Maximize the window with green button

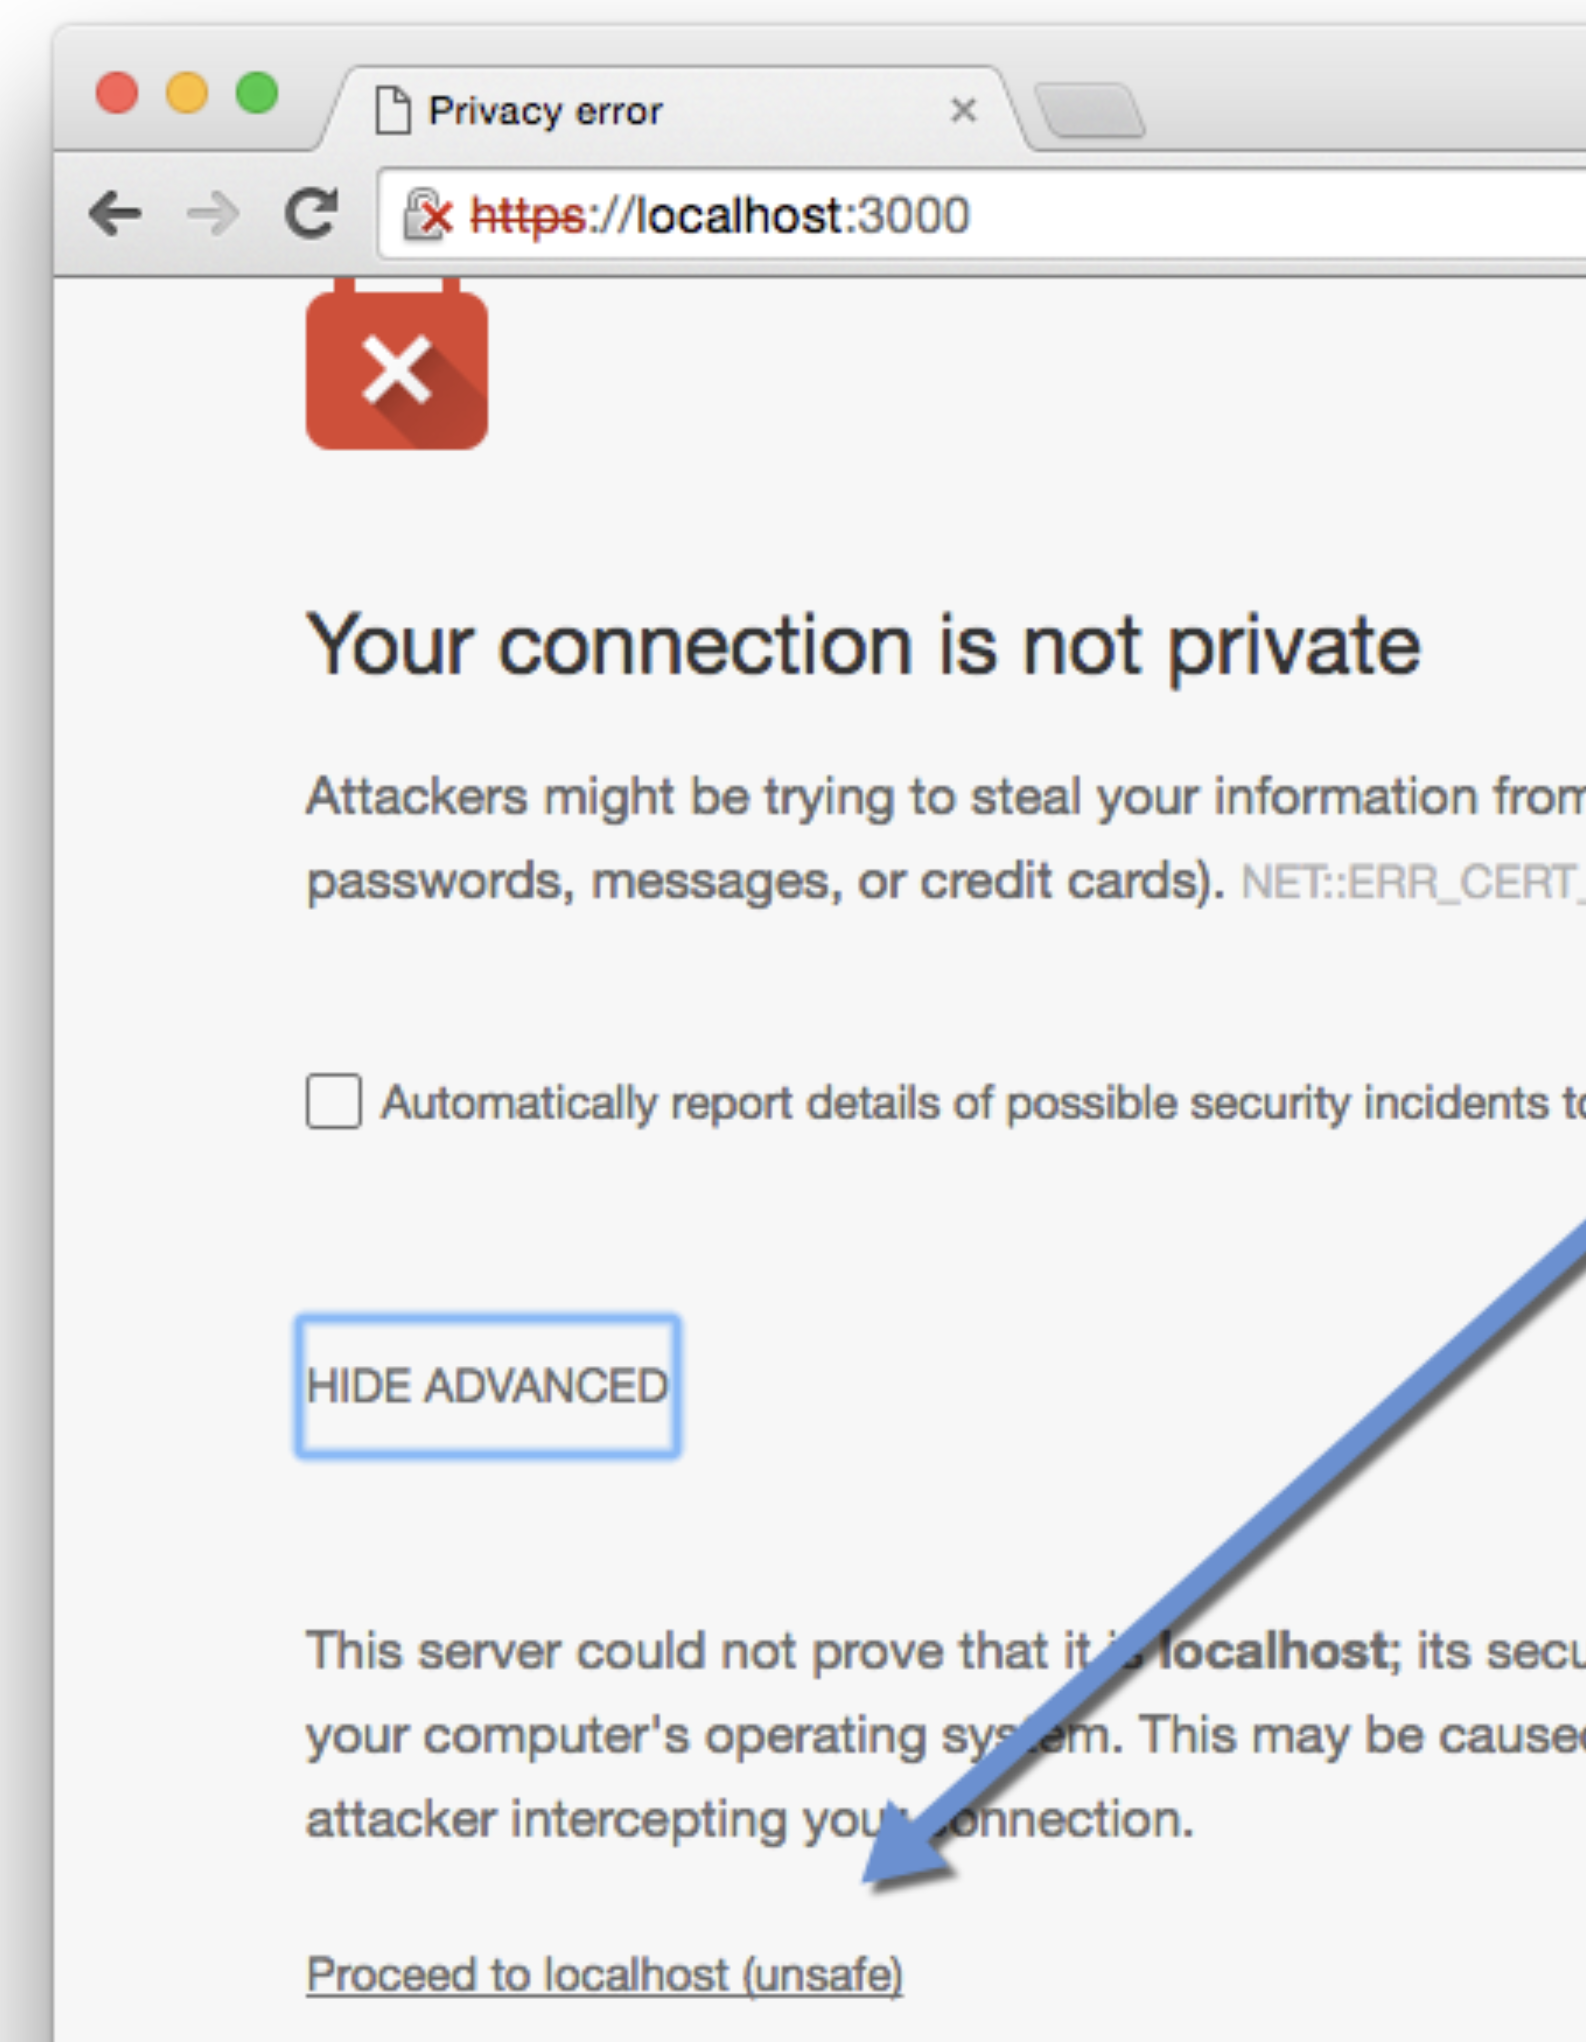click(257, 94)
